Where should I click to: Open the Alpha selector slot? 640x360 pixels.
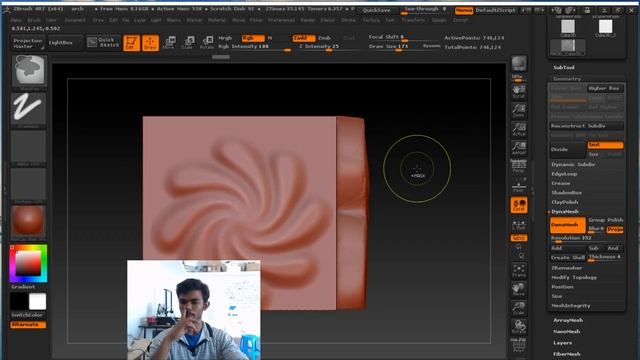(28, 147)
